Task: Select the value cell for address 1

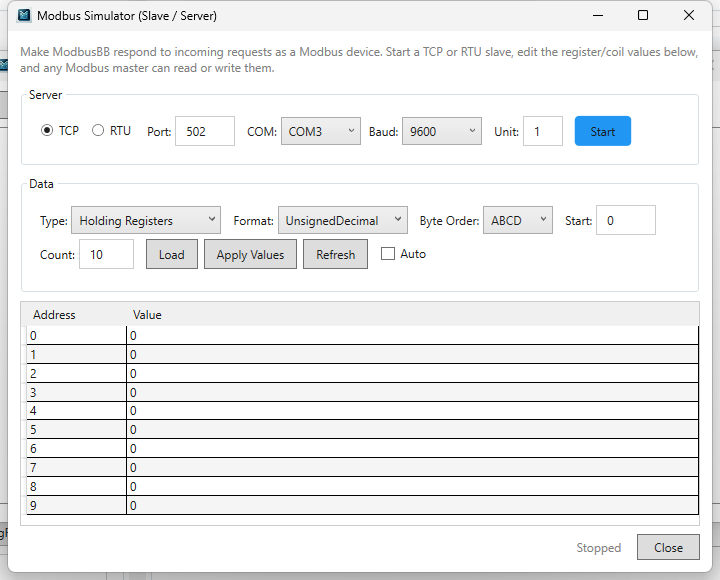Action: point(412,355)
